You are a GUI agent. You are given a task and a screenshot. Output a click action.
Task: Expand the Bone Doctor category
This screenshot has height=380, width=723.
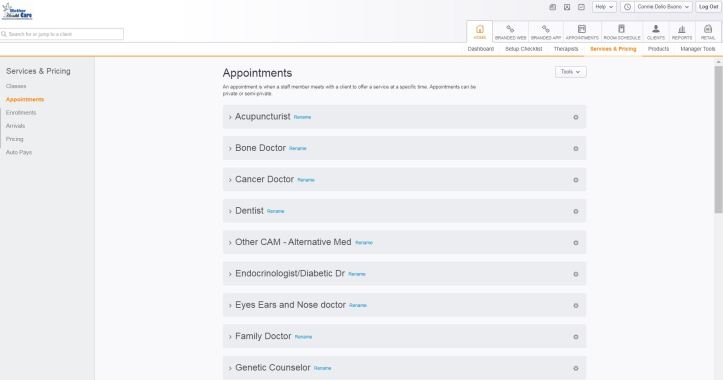click(x=230, y=148)
